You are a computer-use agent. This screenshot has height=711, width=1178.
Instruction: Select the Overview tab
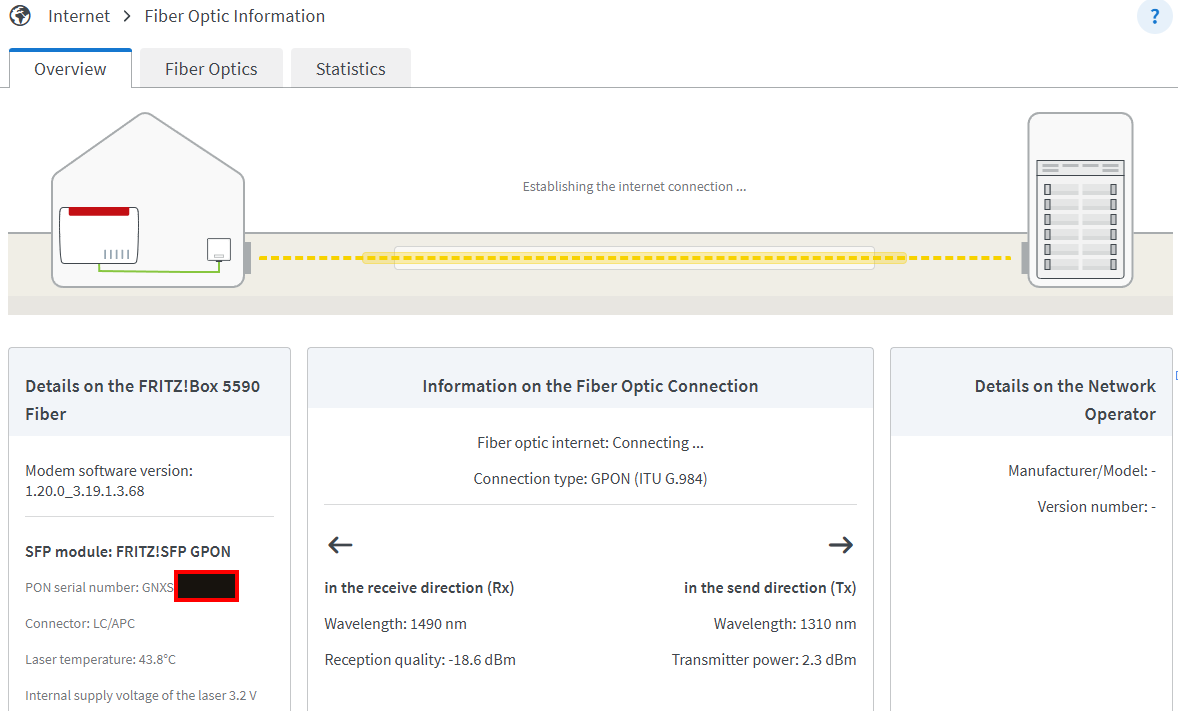pos(71,69)
